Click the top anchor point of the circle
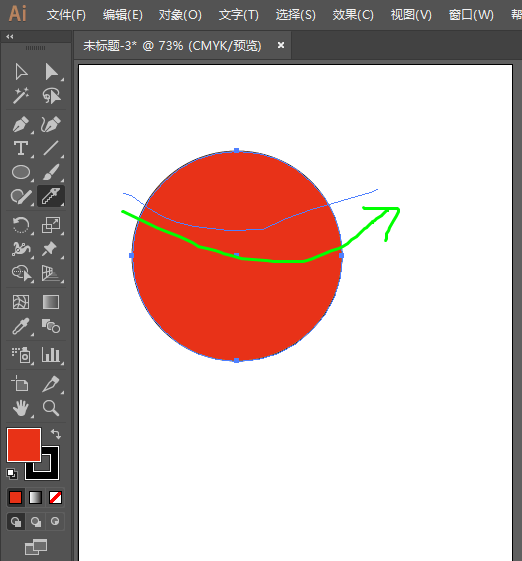The image size is (522, 561). pyautogui.click(x=236, y=151)
